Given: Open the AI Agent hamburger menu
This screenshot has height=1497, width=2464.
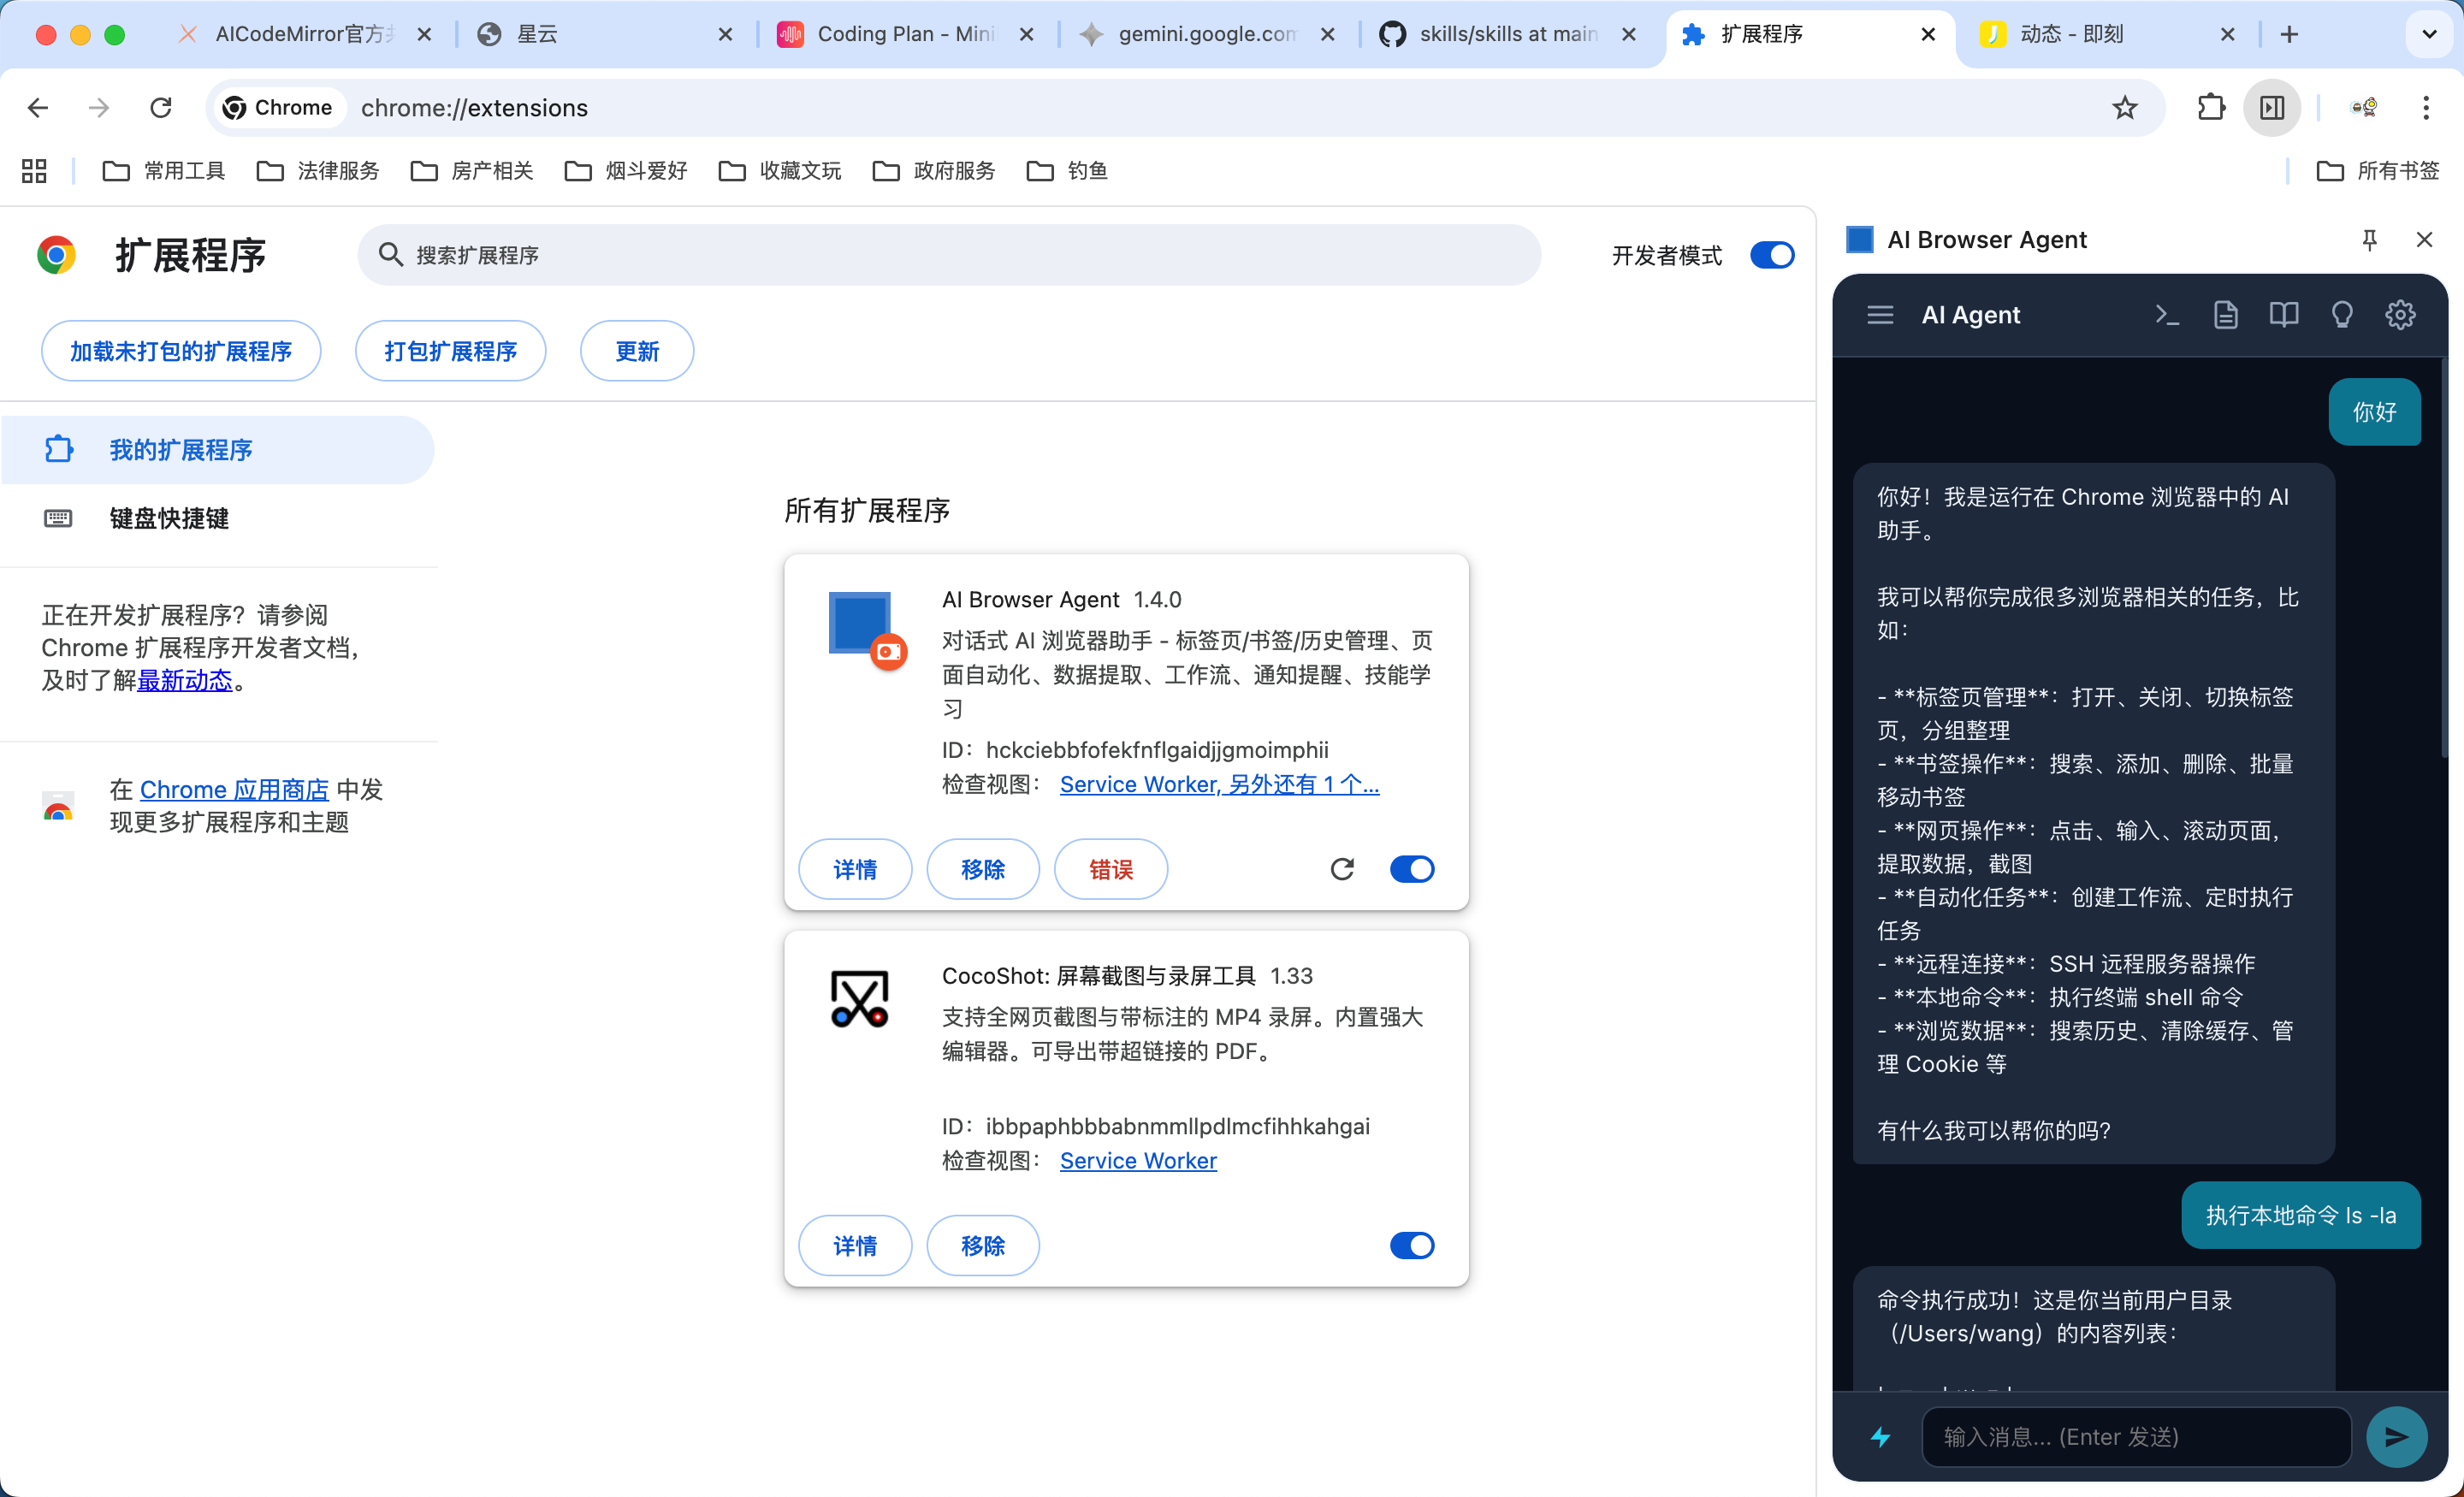Looking at the screenshot, I should point(1880,315).
